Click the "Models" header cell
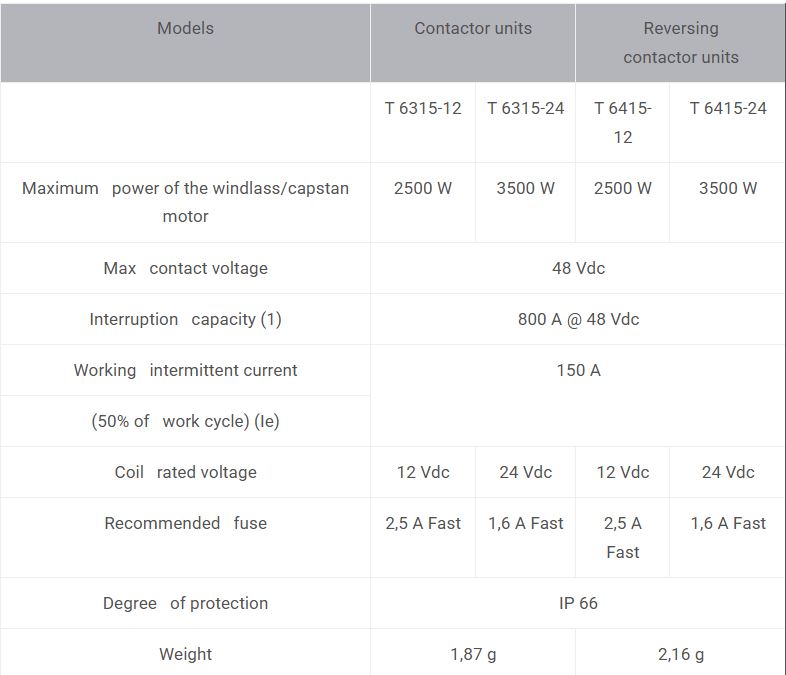This screenshot has width=786, height=675. point(185,28)
